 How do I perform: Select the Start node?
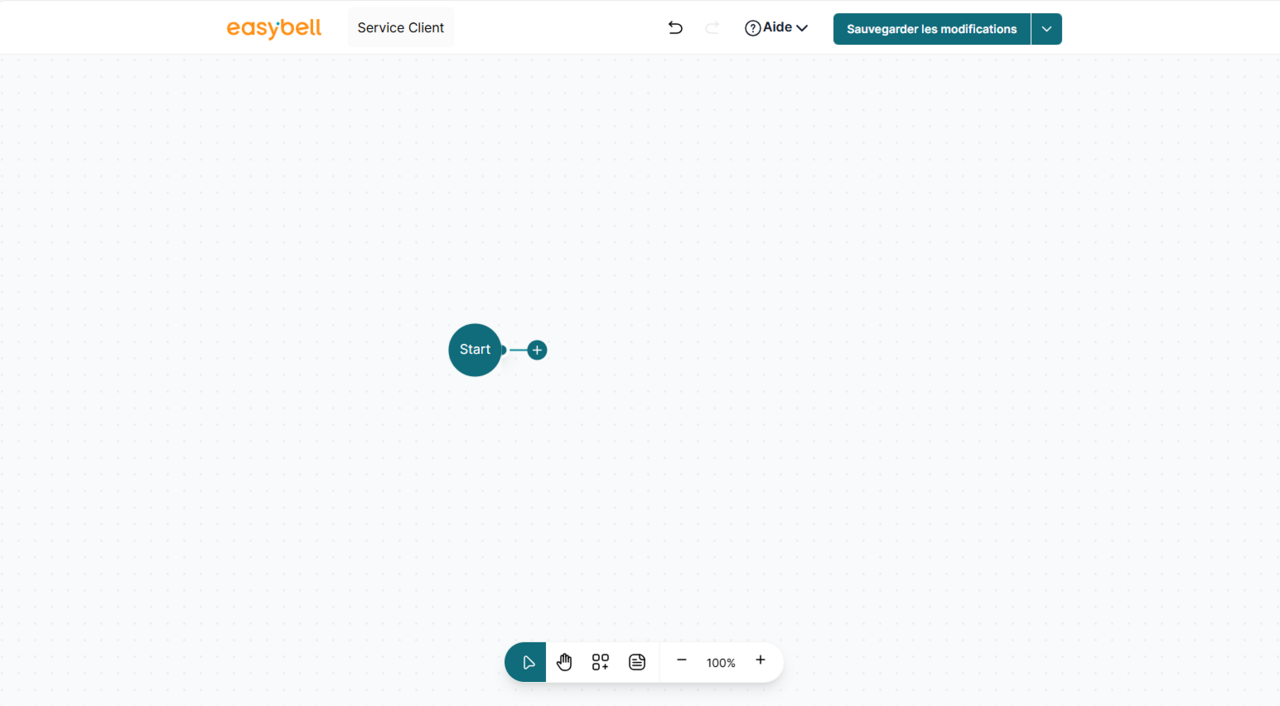point(475,350)
